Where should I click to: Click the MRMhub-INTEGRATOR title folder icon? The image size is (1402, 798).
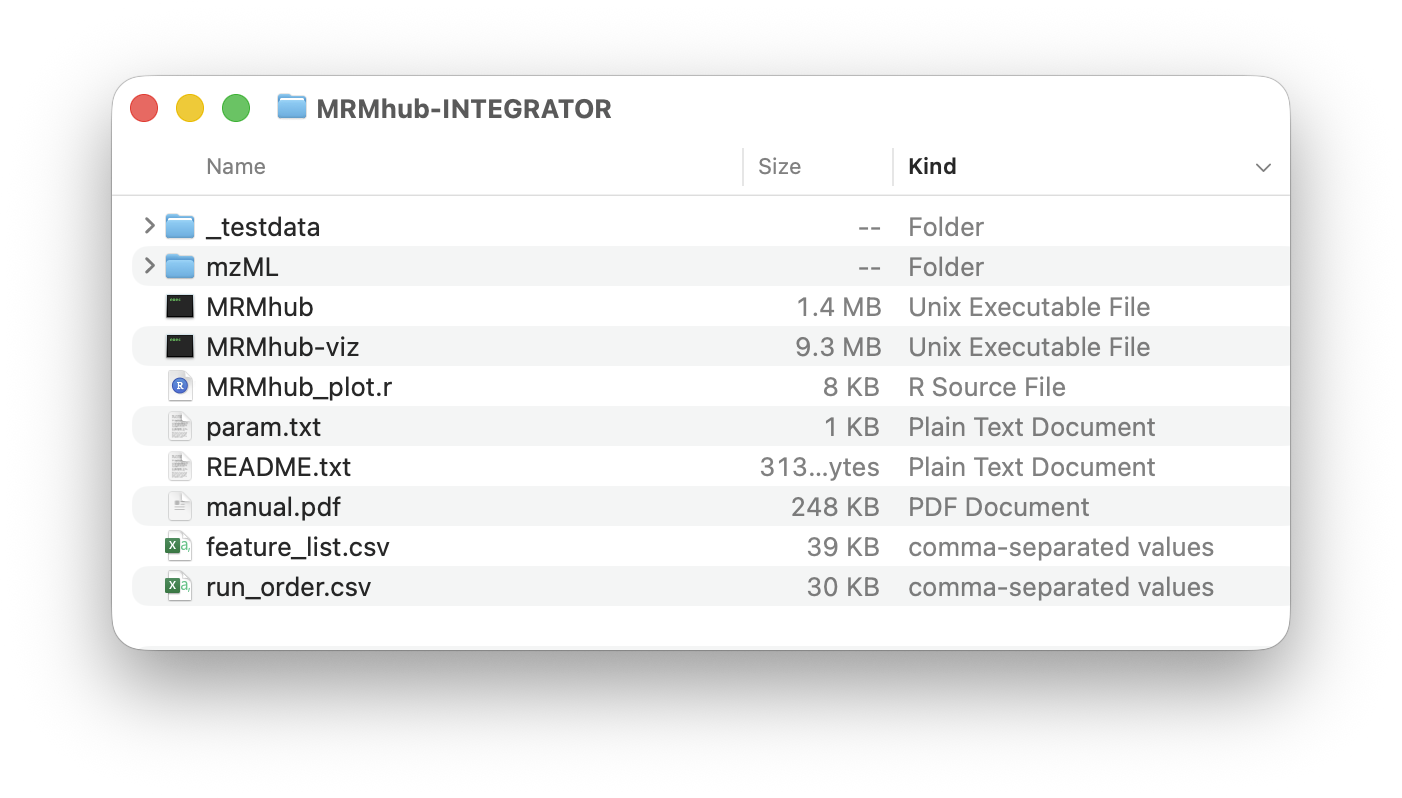pos(292,107)
